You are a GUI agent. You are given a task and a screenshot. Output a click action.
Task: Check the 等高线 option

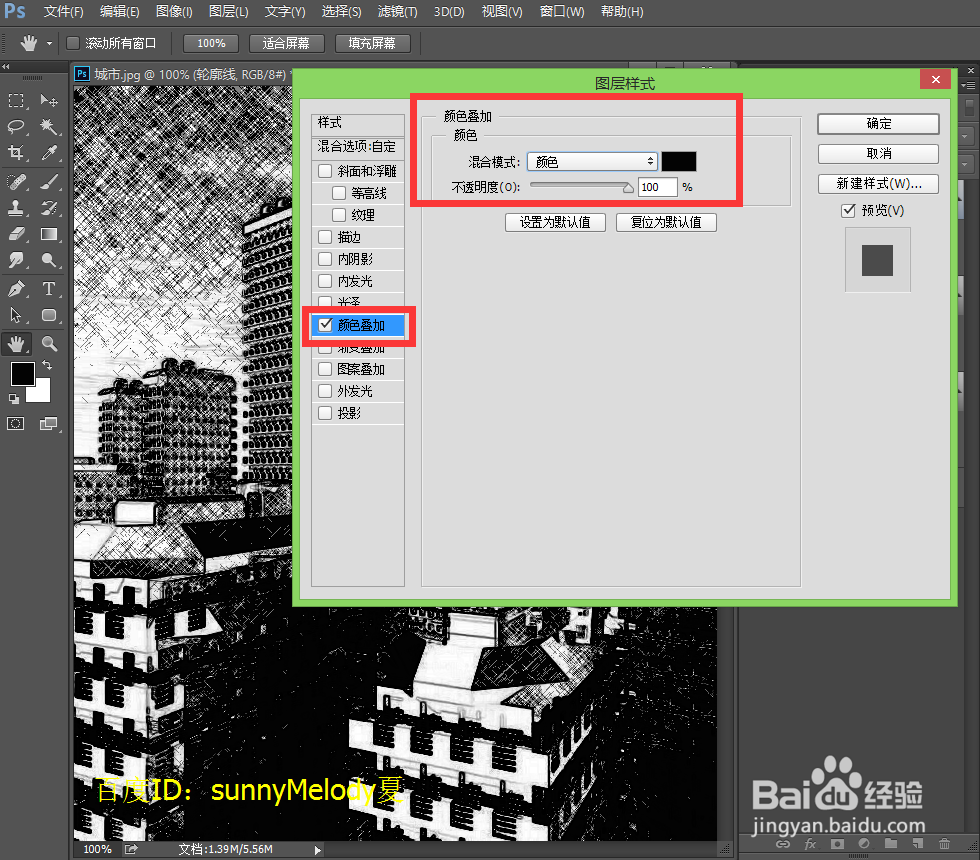339,192
